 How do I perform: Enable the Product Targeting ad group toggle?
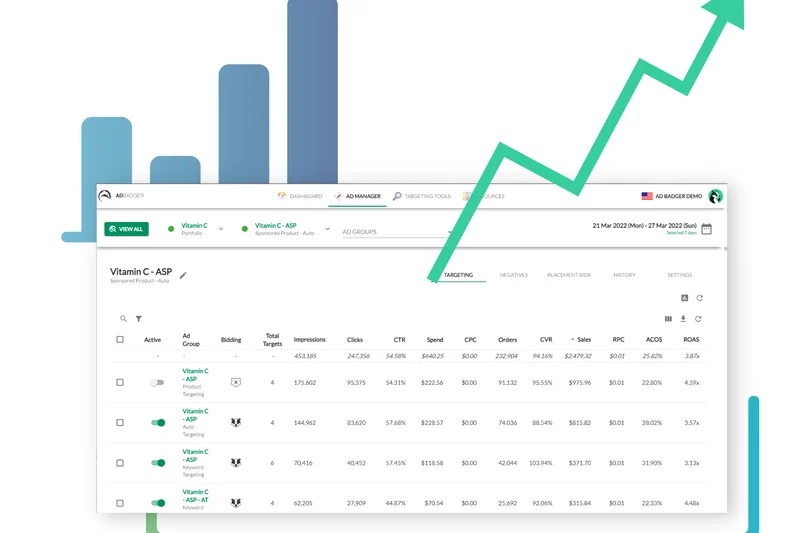(157, 383)
